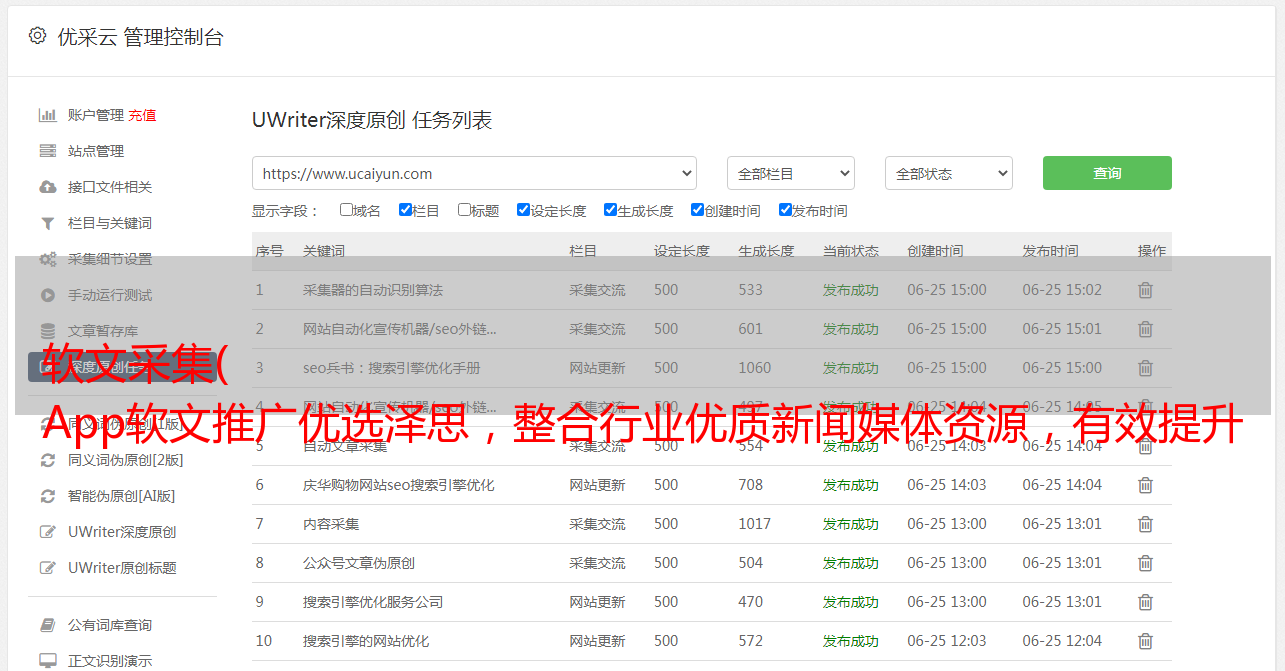Go to UWriter原创标题 menu item
The height and width of the screenshot is (671, 1285).
pyautogui.click(x=122, y=568)
